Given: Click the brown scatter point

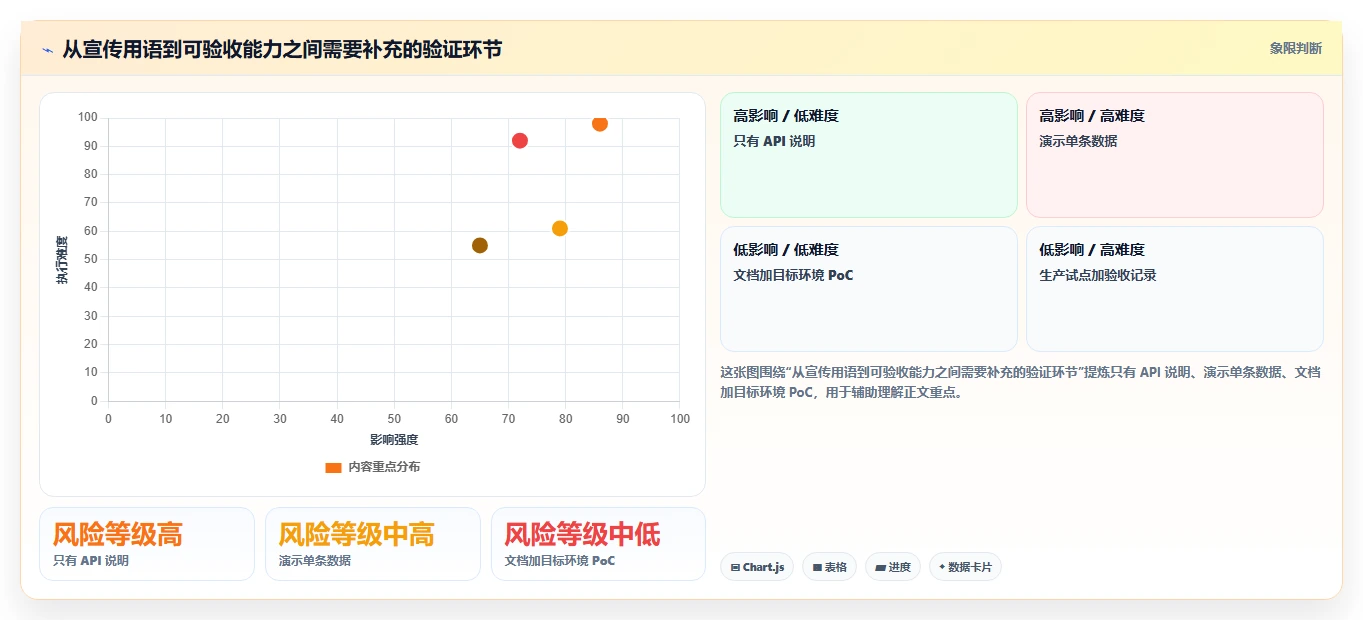Looking at the screenshot, I should point(480,245).
